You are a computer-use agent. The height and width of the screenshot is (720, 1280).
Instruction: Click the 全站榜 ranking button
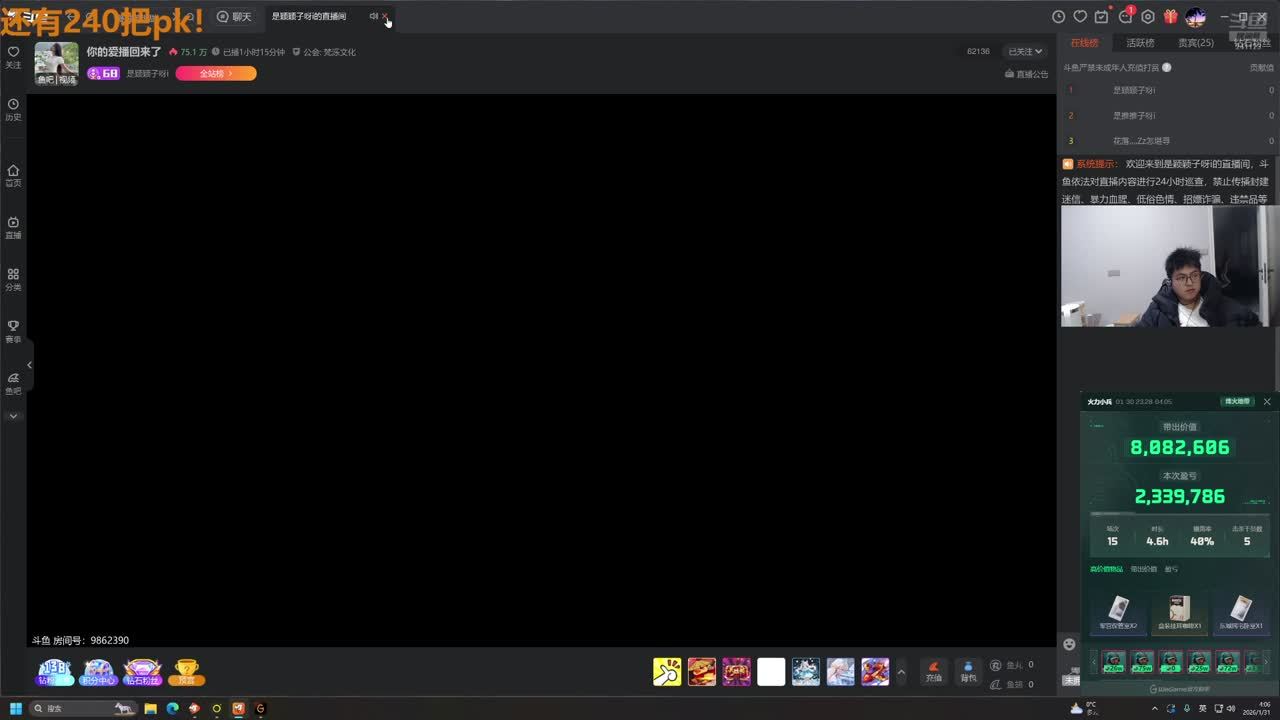pyautogui.click(x=216, y=73)
